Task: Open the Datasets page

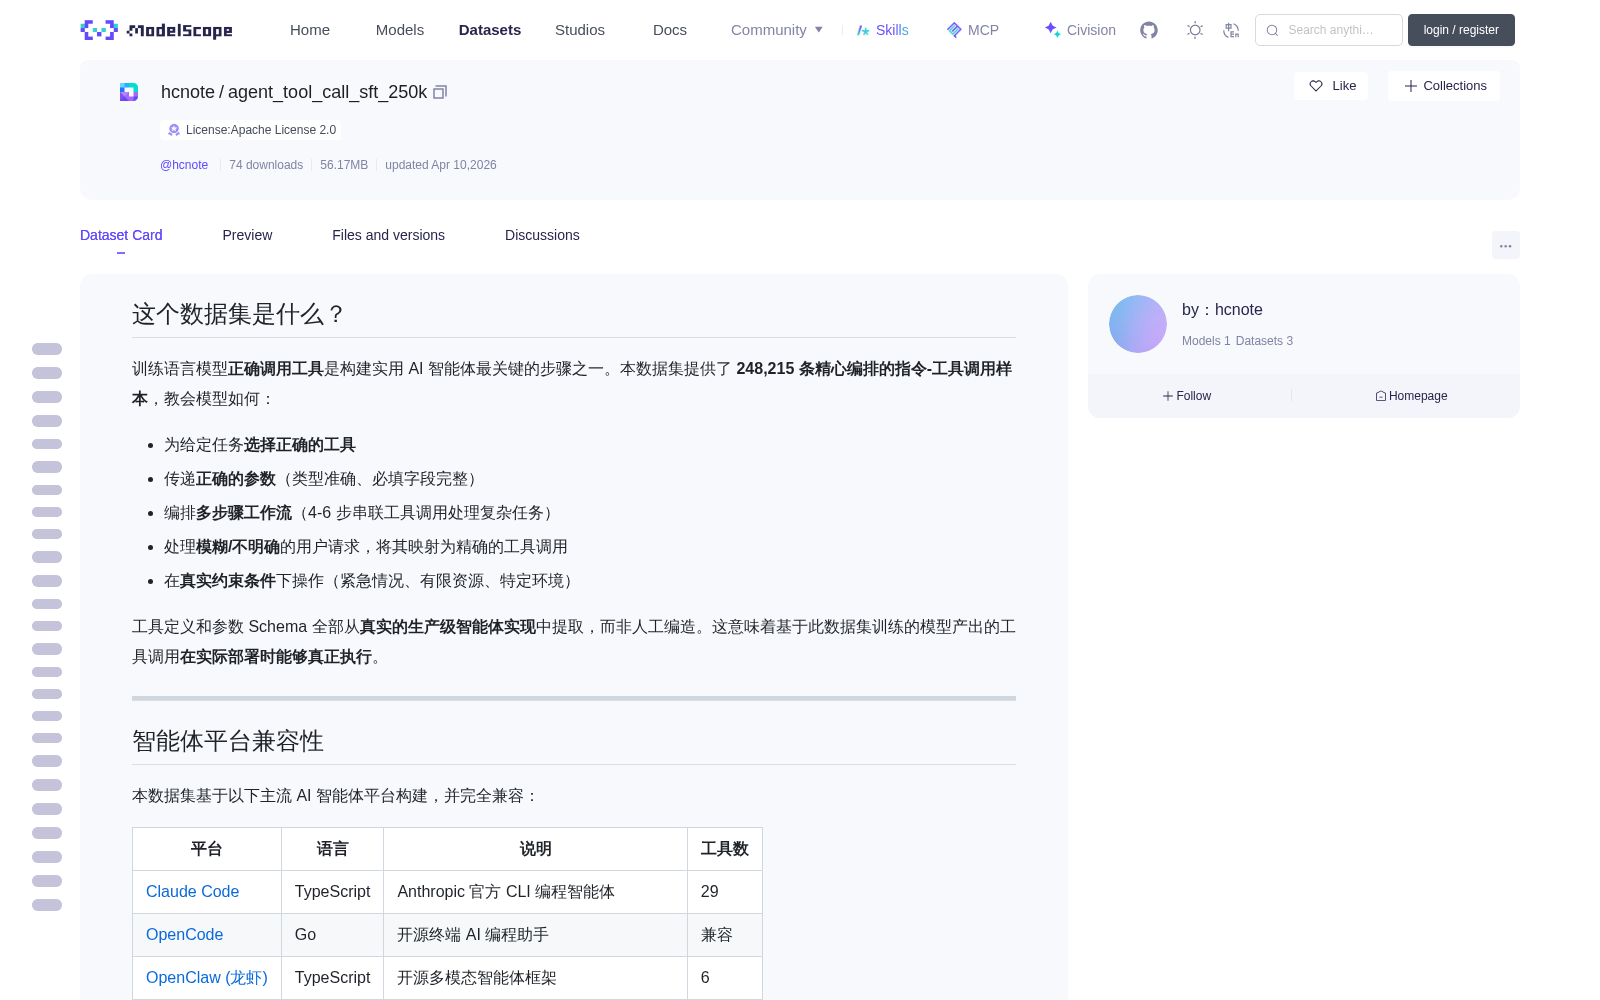Action: pos(490,30)
